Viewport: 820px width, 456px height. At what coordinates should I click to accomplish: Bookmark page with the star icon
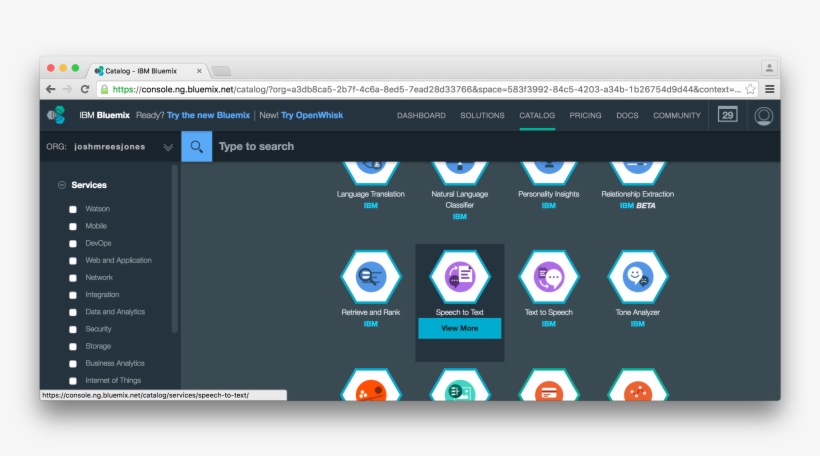point(750,89)
